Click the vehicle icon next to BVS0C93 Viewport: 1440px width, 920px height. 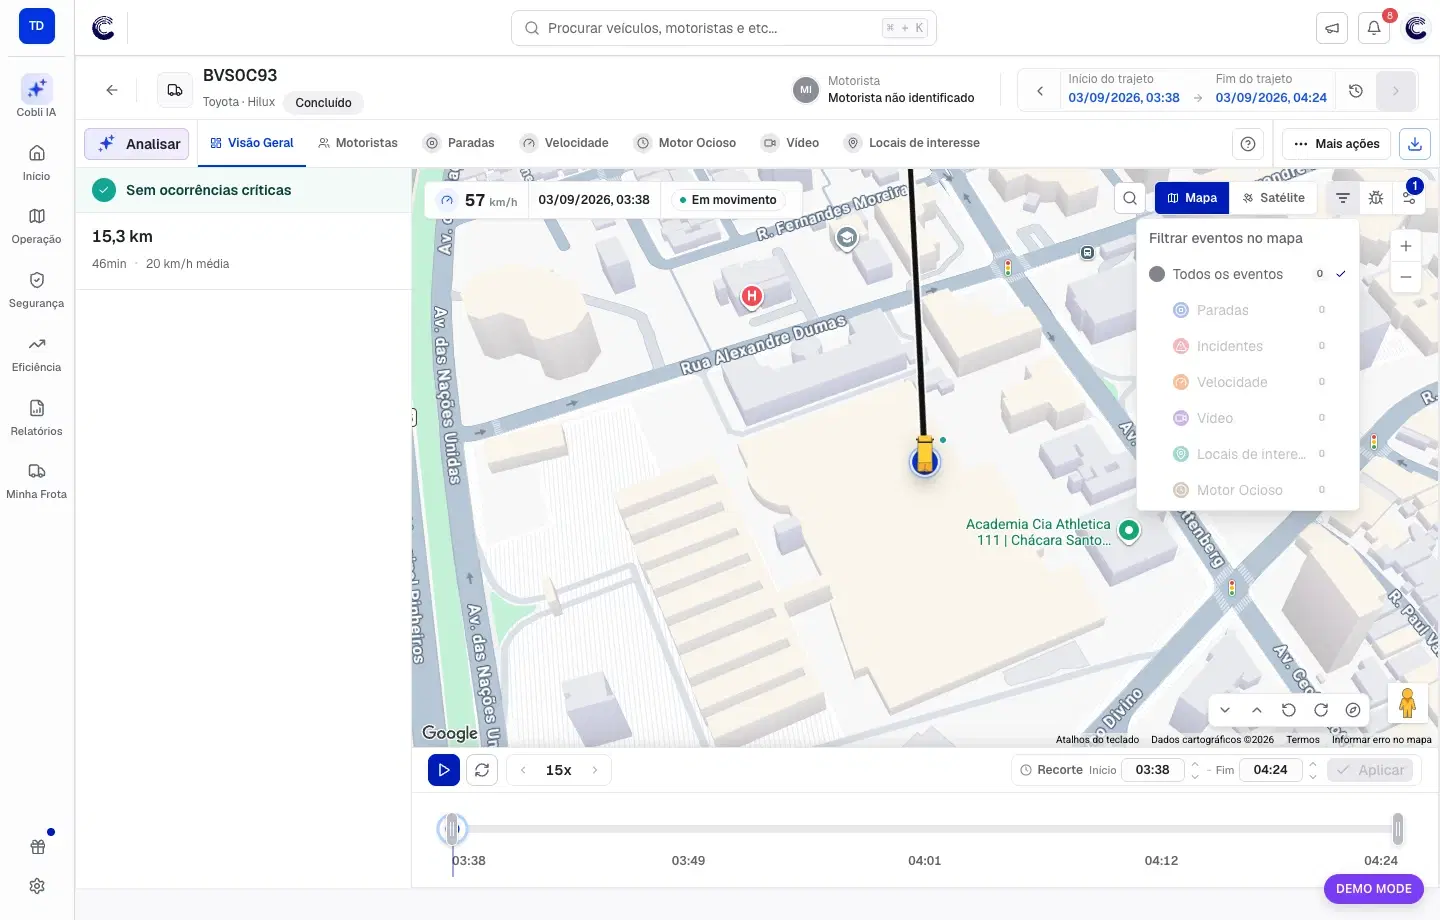pos(175,90)
